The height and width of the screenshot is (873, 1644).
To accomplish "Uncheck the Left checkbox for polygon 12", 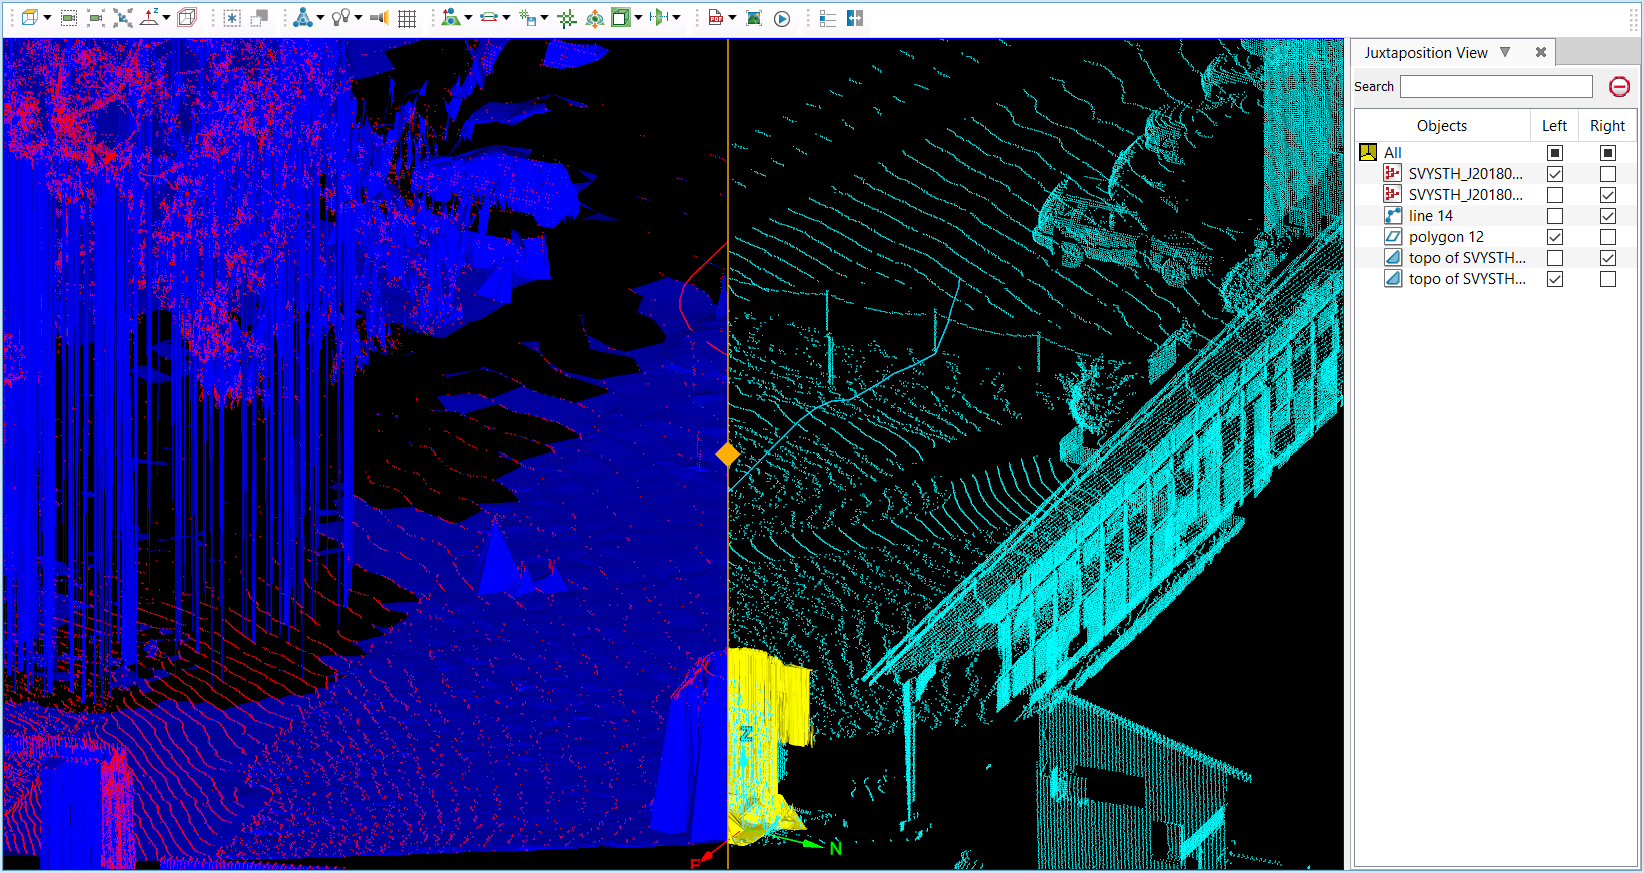I will tap(1555, 237).
